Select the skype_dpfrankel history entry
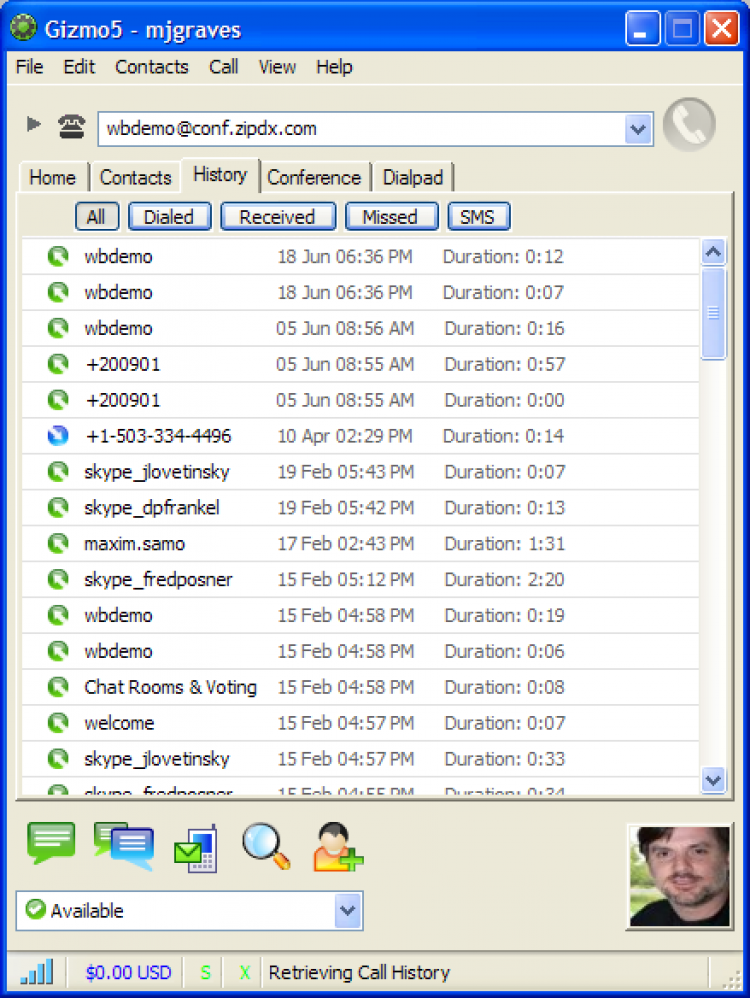Screen dimensions: 750x998 360,507
